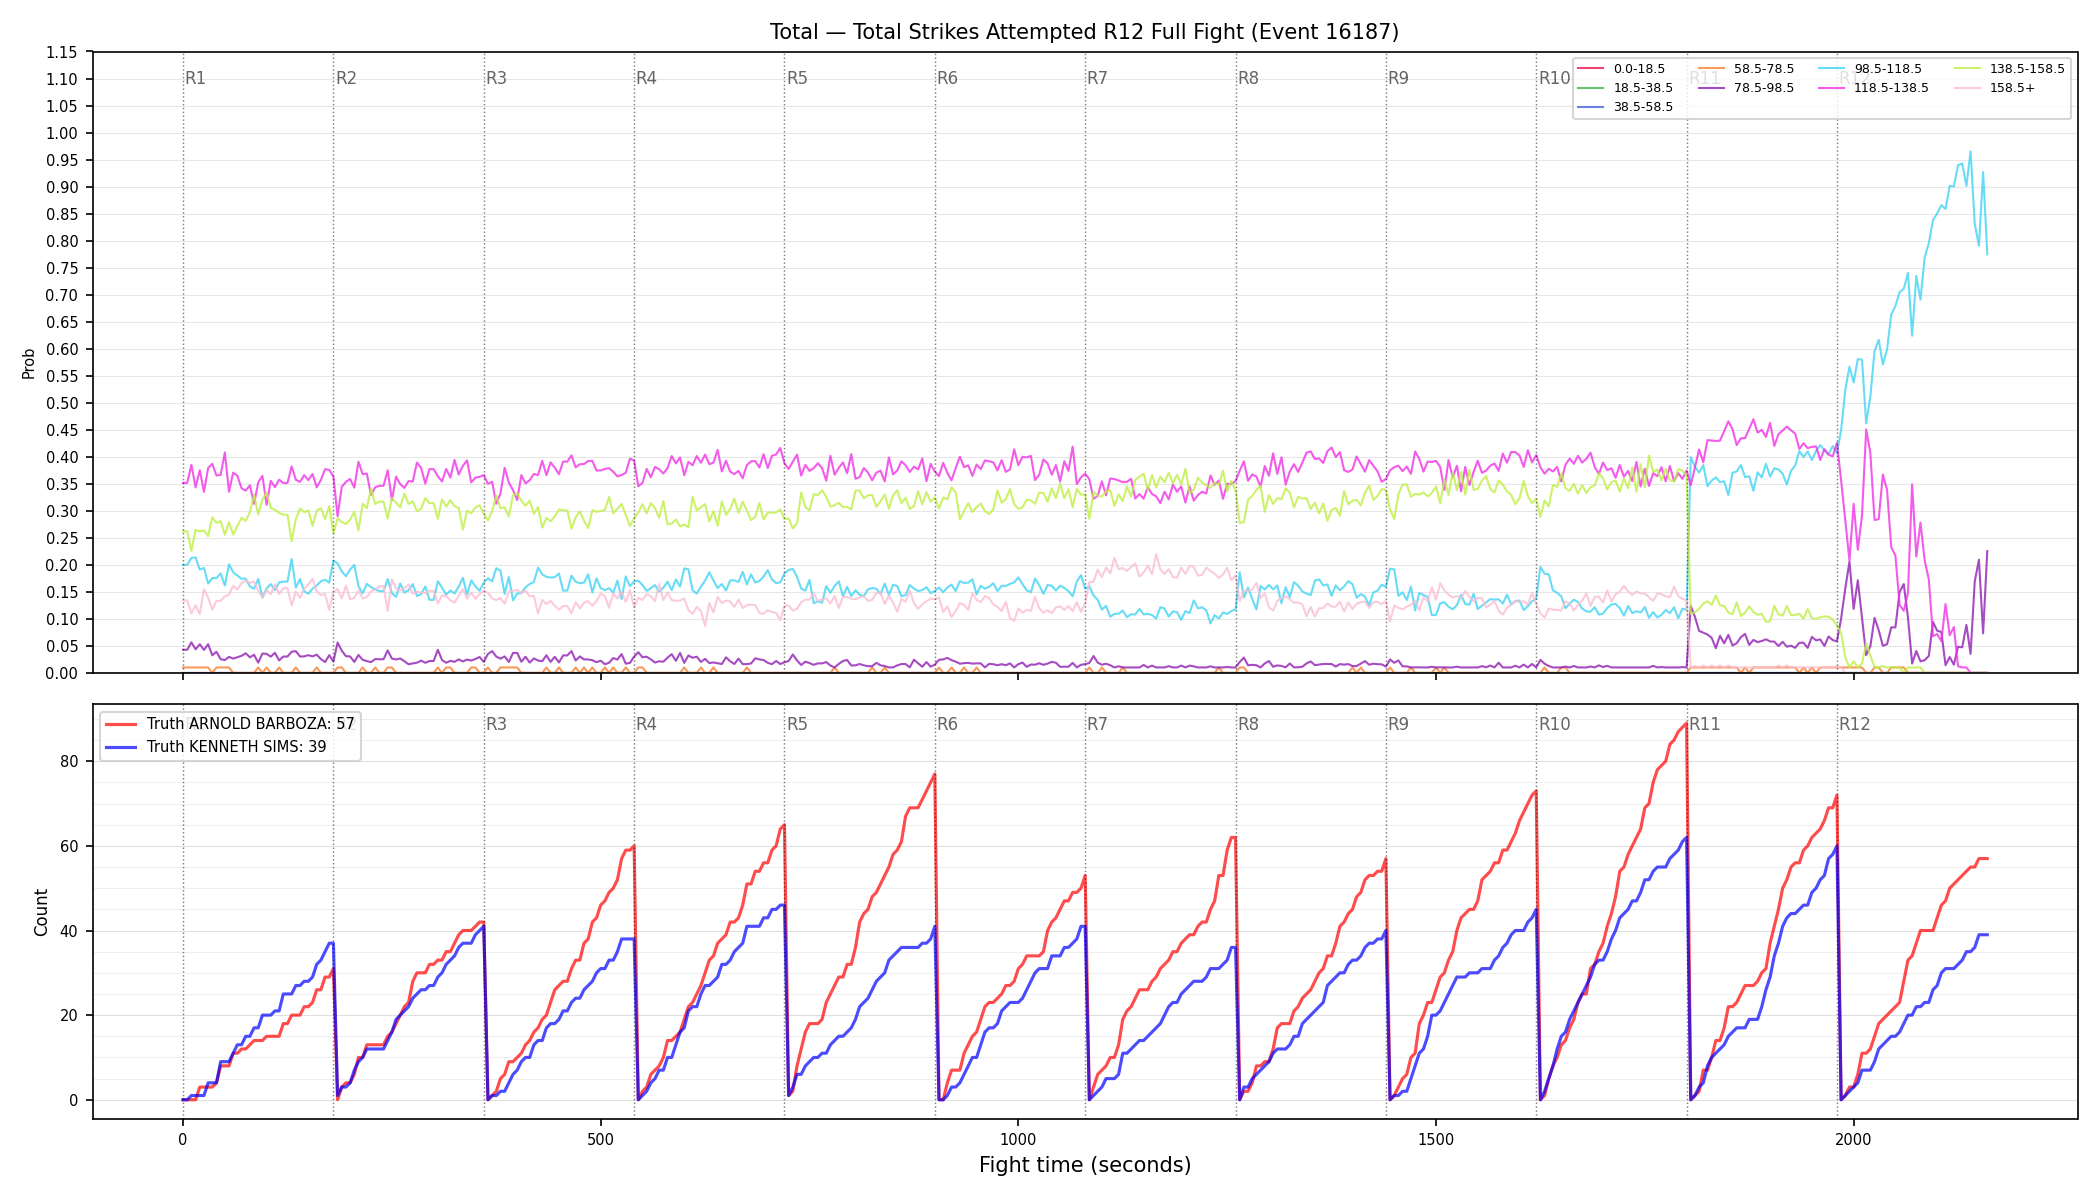The image size is (2100, 1200).
Task: Click the R7 round label in the probability chart
Action: (x=1097, y=78)
